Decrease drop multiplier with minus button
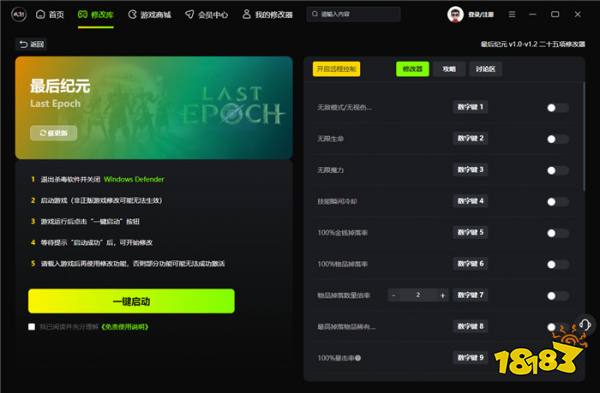This screenshot has width=600, height=393. (x=394, y=295)
